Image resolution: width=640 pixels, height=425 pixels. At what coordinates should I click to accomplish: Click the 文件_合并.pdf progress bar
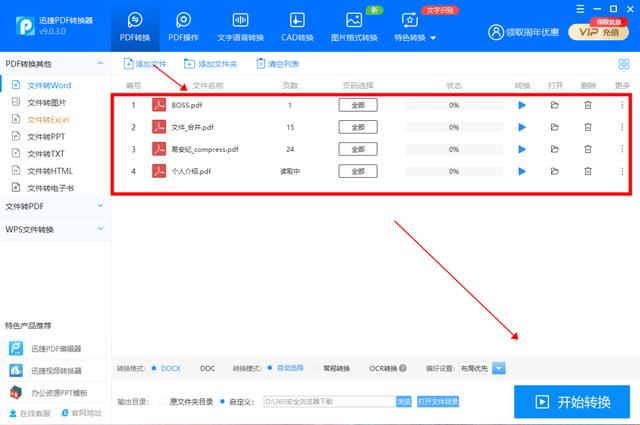tap(454, 127)
